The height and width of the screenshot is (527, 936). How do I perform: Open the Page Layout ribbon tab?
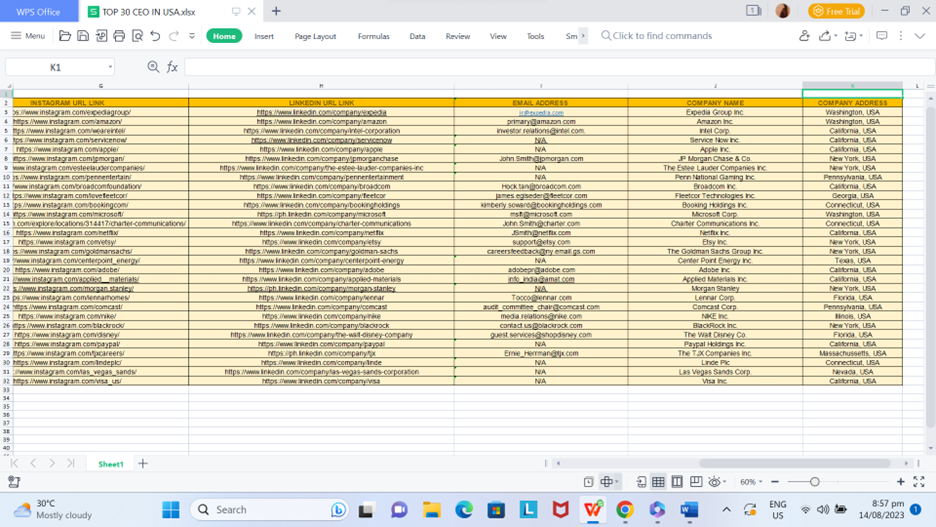(x=315, y=36)
